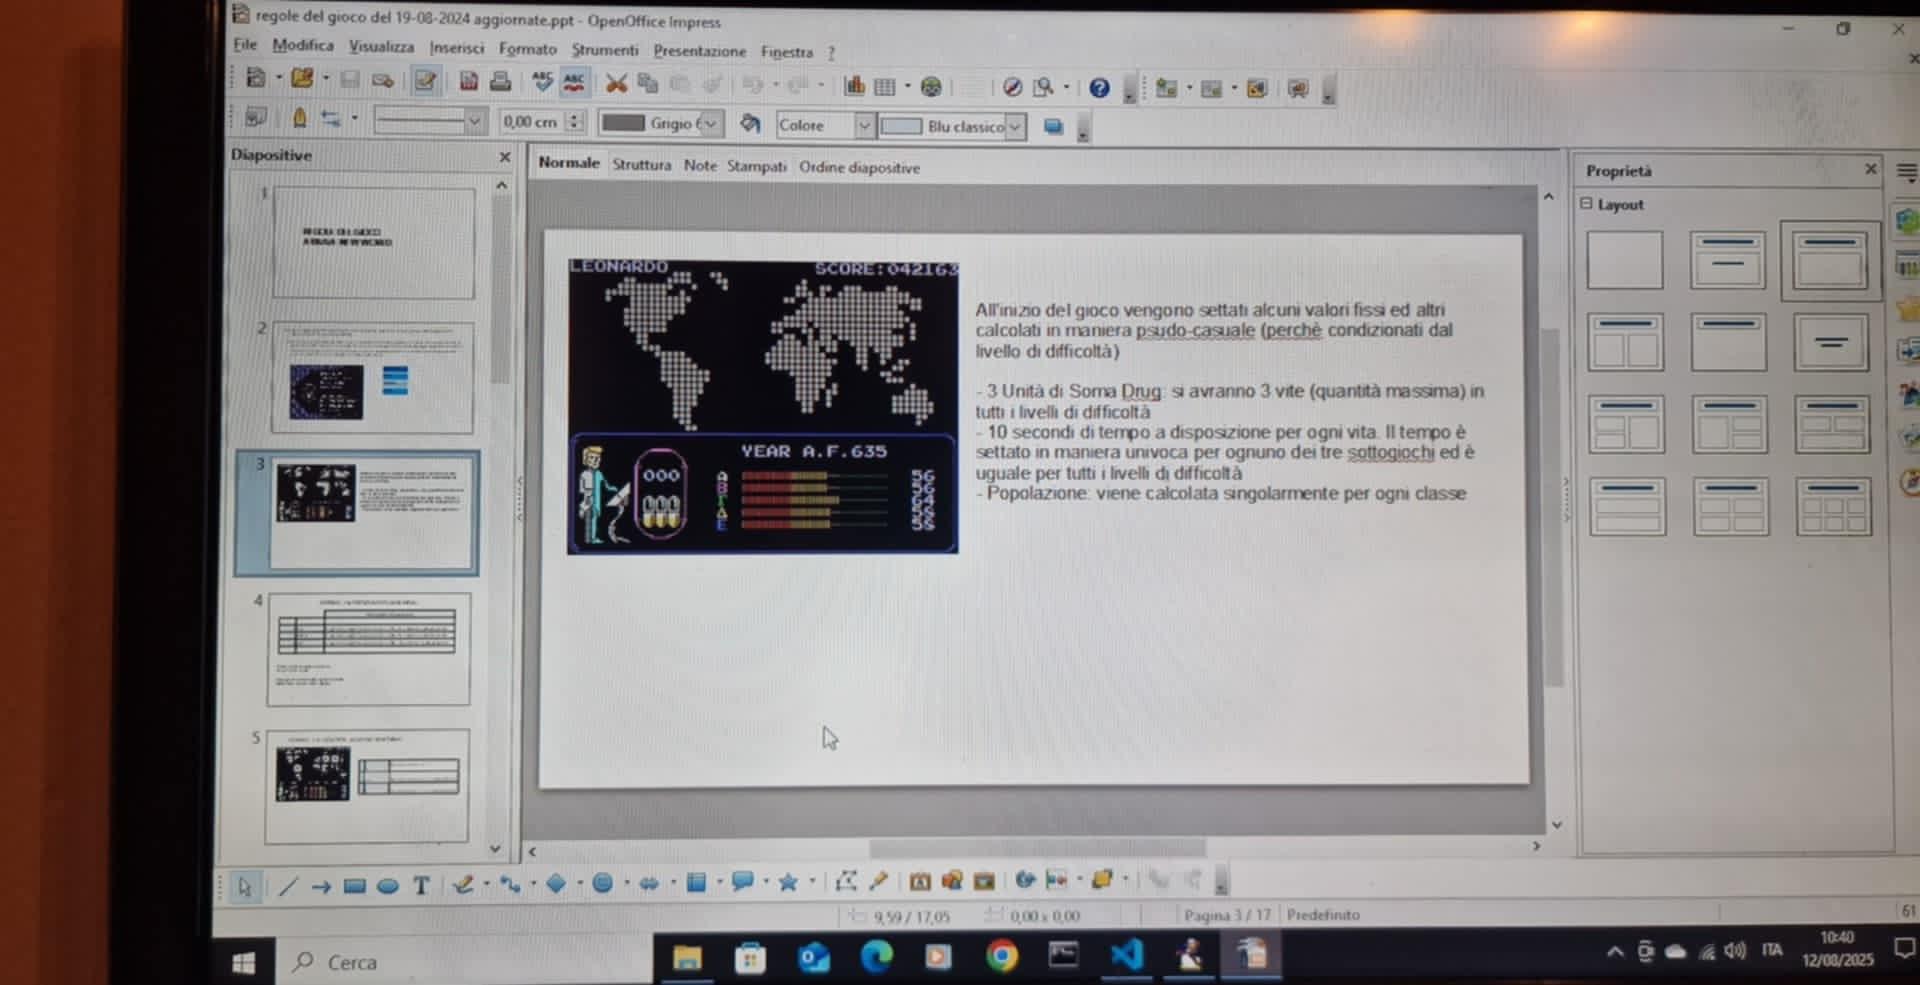Select the Line drawing tool
Screen dimensions: 1920x985
288,886
